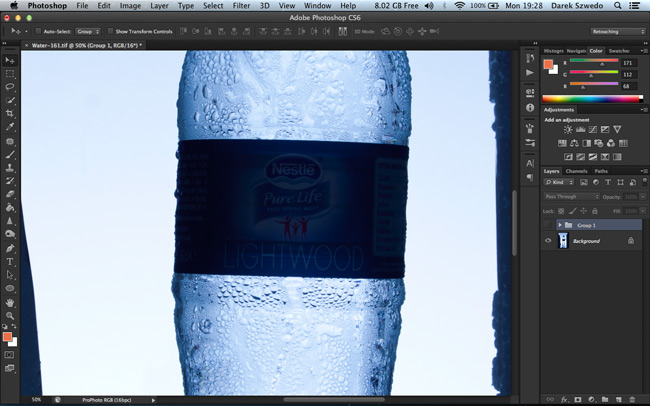This screenshot has height=406, width=650.
Task: Add an Exposure adjustment
Action: click(x=605, y=129)
